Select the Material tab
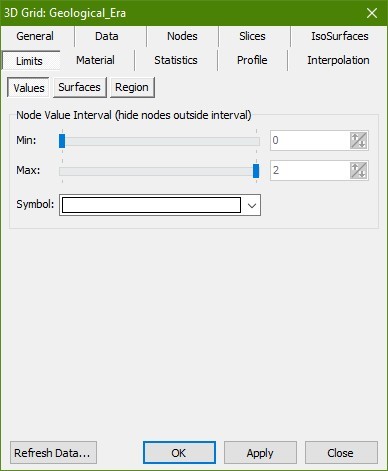This screenshot has width=388, height=471. (x=95, y=60)
